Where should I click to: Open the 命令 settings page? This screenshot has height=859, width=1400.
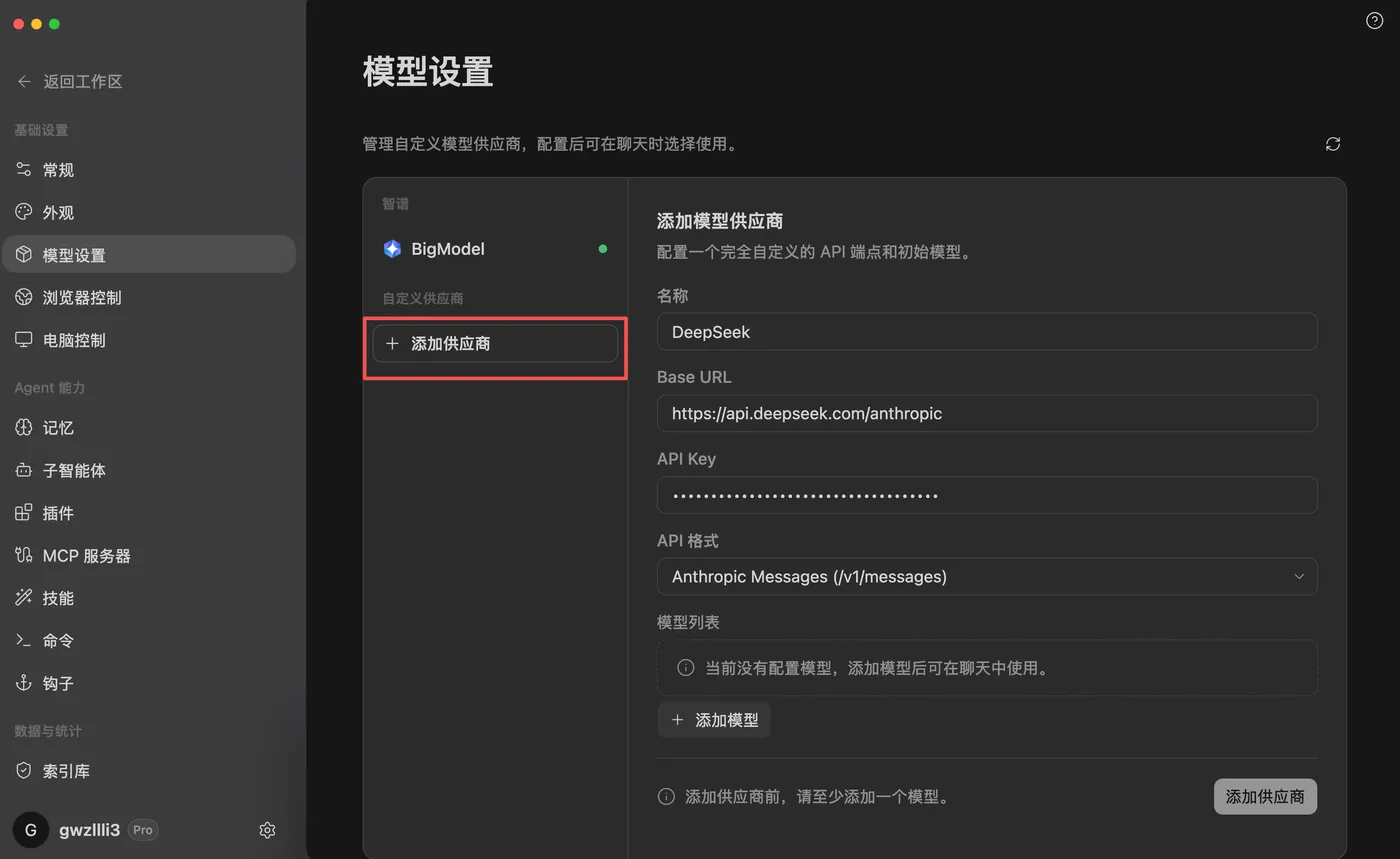pos(149,640)
